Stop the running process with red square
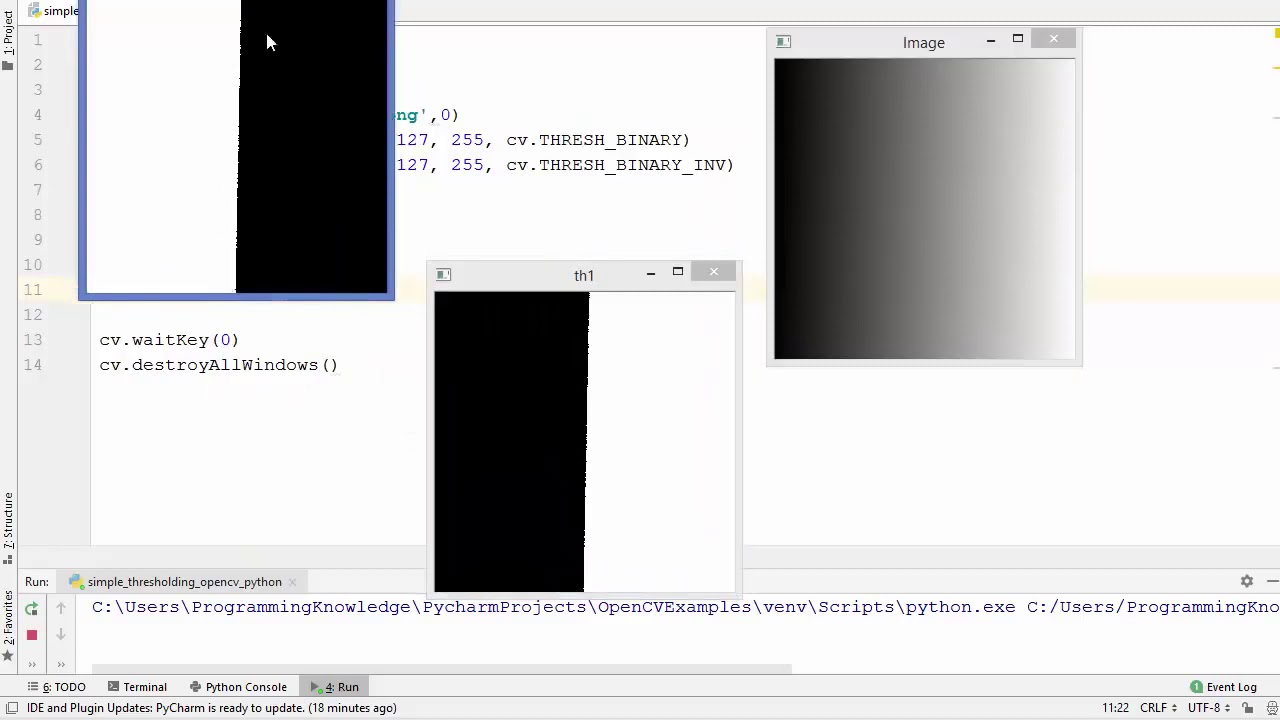Image resolution: width=1280 pixels, height=720 pixels. [x=31, y=635]
